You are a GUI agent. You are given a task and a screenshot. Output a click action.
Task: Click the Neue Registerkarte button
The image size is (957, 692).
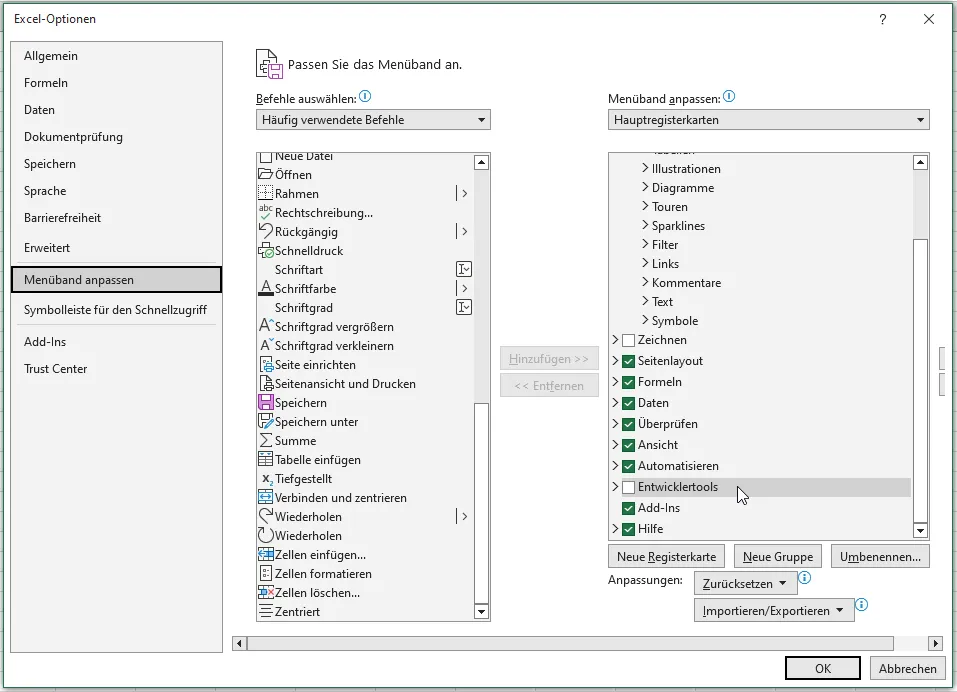[x=666, y=556]
